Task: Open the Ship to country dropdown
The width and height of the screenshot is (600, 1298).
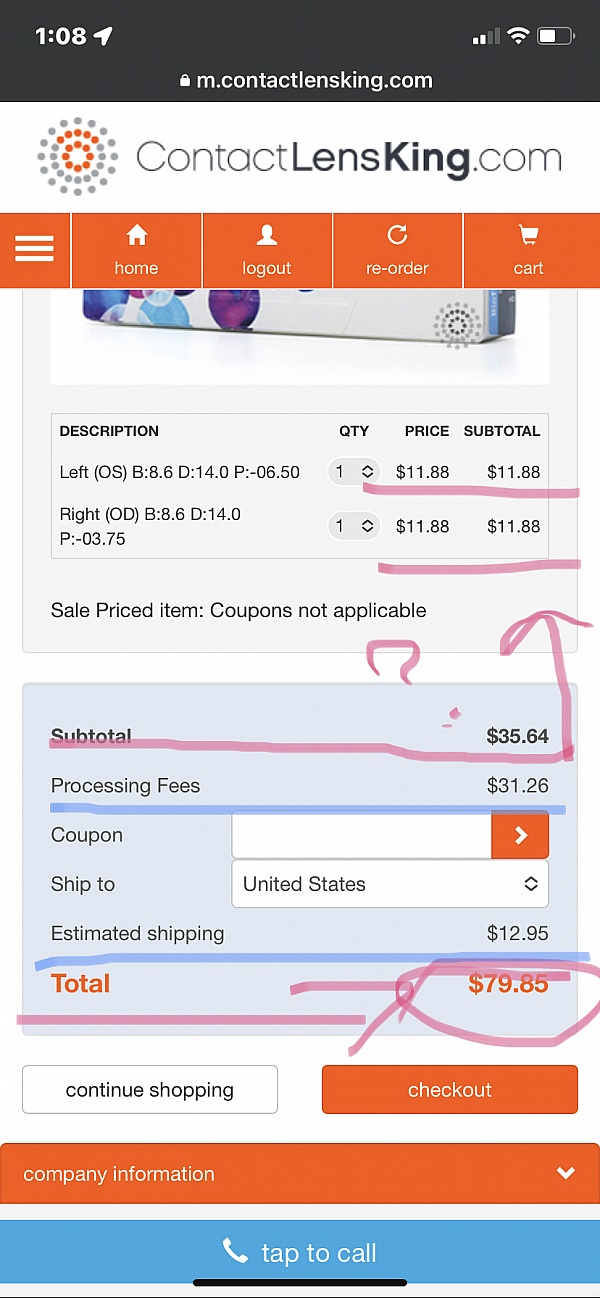Action: (390, 884)
